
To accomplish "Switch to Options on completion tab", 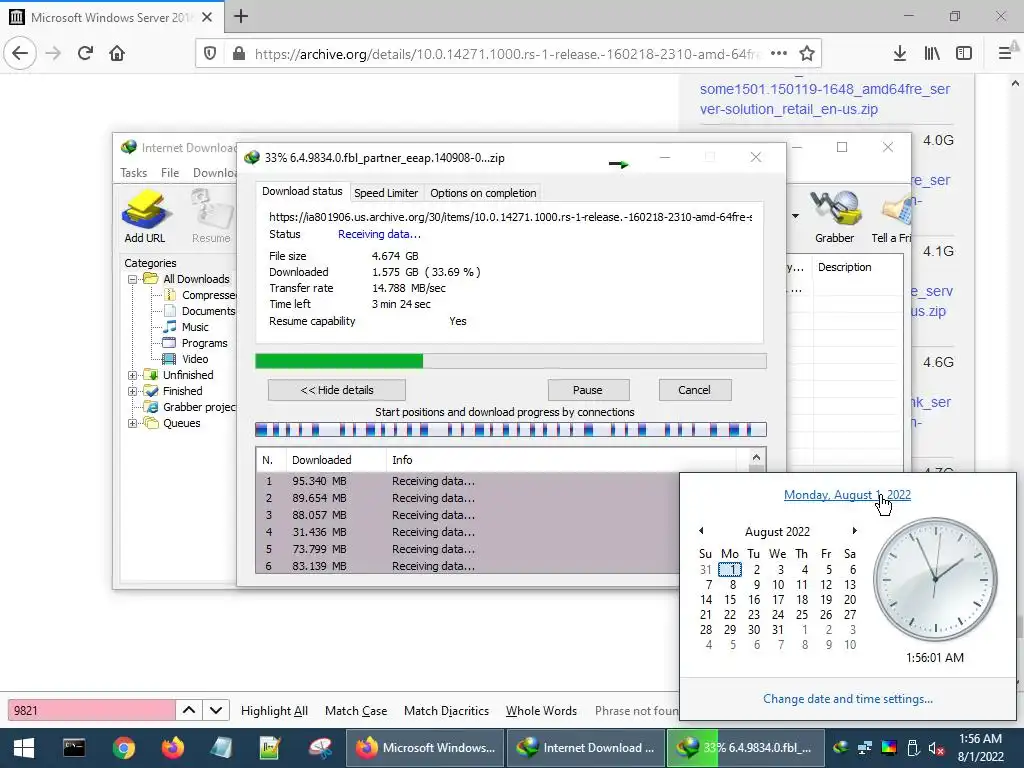I will 483,193.
